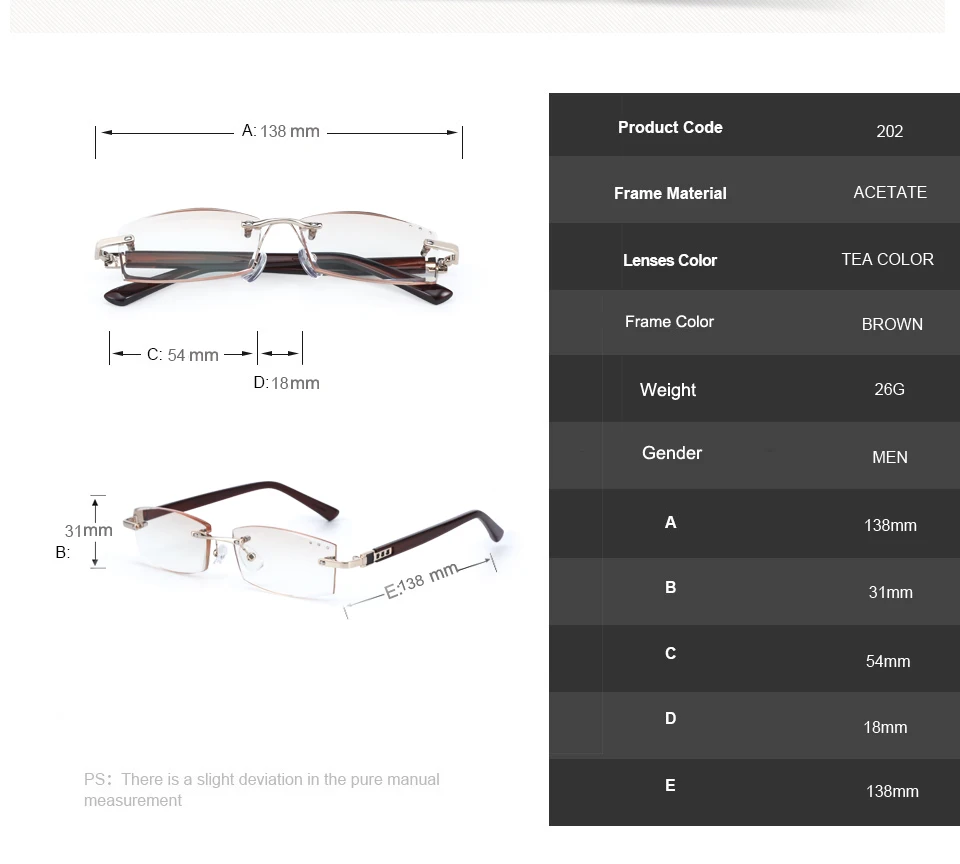Click the C: 54 mm lens width annotation
Viewport: 960px width, 864px height.
[x=182, y=355]
